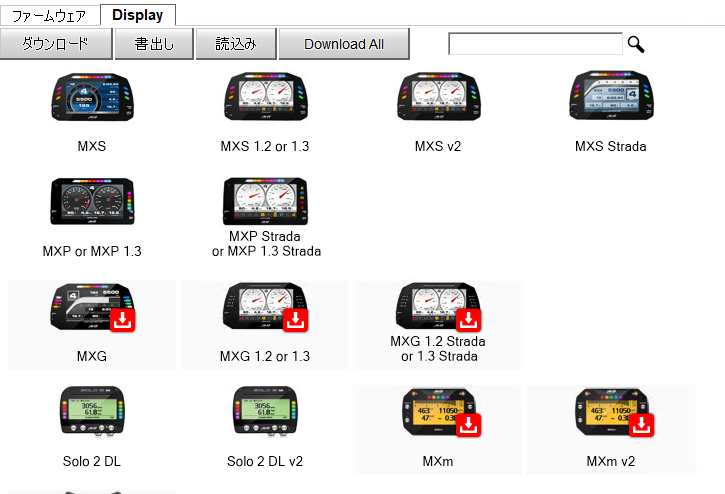Click the Download All button

click(x=344, y=44)
